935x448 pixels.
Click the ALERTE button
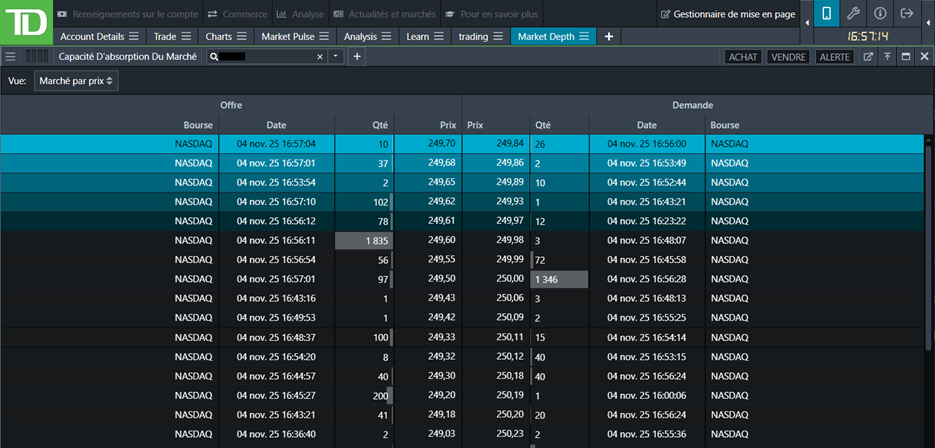click(x=835, y=57)
